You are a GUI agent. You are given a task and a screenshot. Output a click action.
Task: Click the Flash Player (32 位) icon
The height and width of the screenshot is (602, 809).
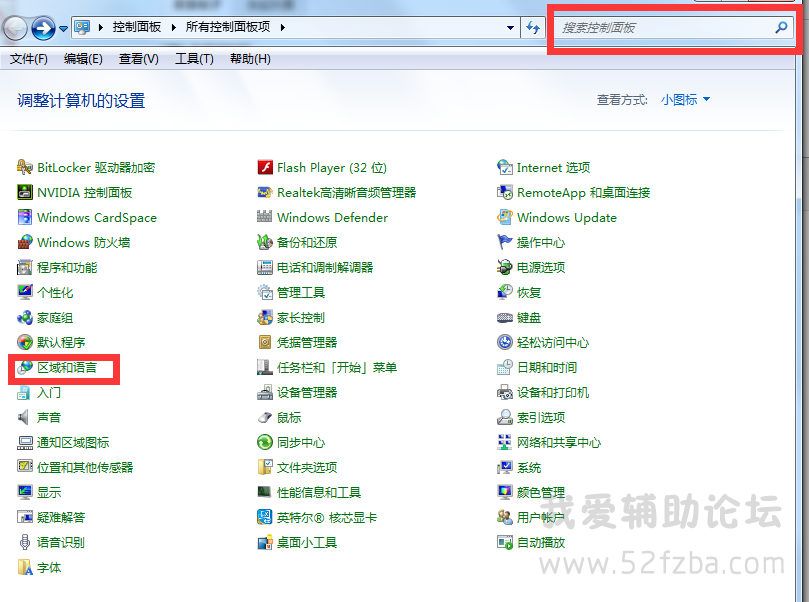pyautogui.click(x=265, y=167)
